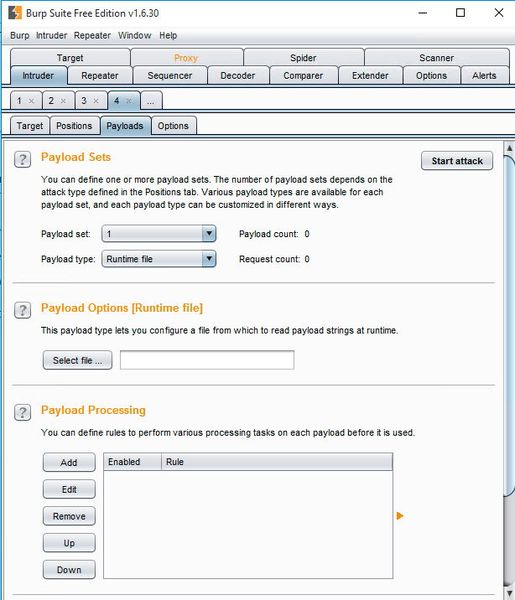Open Payload Sets help question-mark icon

23,159
